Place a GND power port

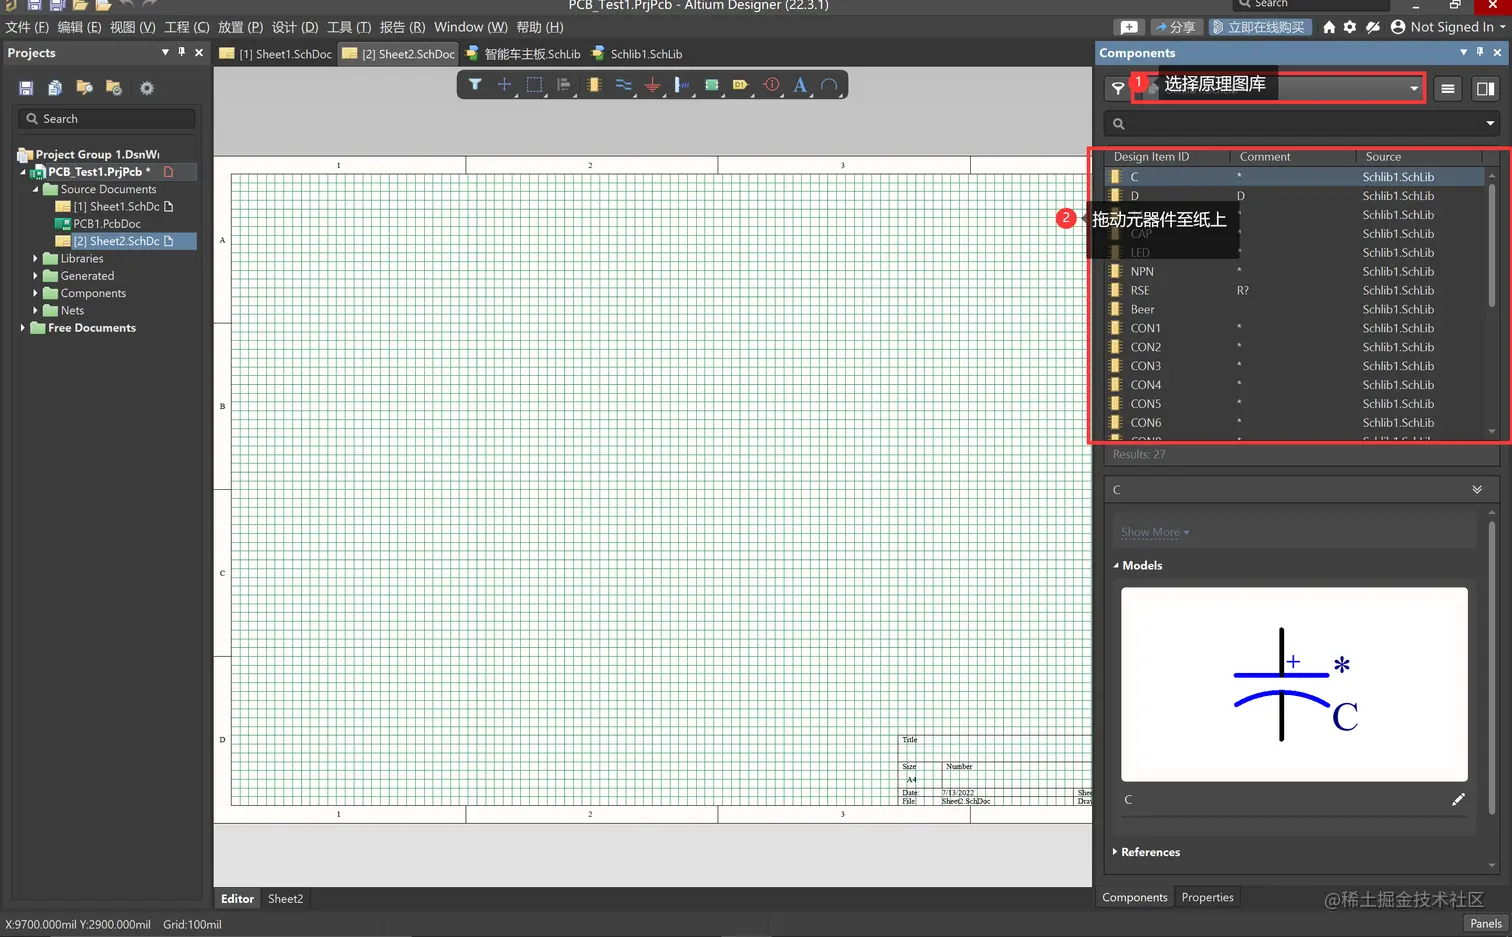point(653,85)
